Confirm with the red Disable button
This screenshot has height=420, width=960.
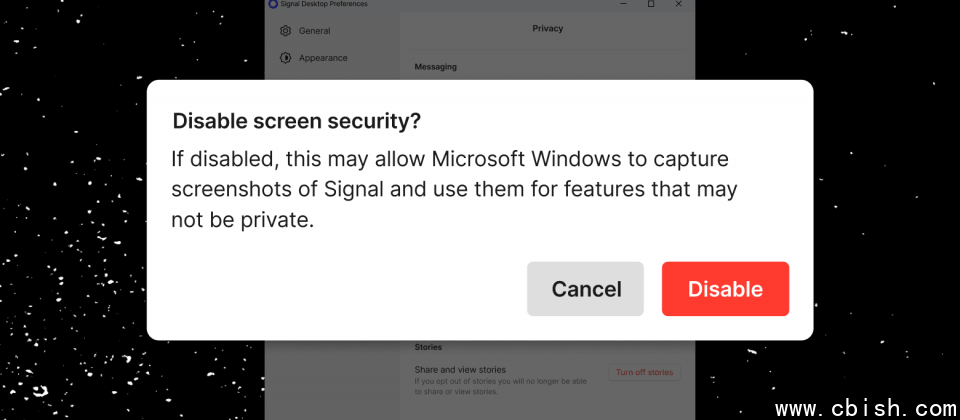[726, 289]
